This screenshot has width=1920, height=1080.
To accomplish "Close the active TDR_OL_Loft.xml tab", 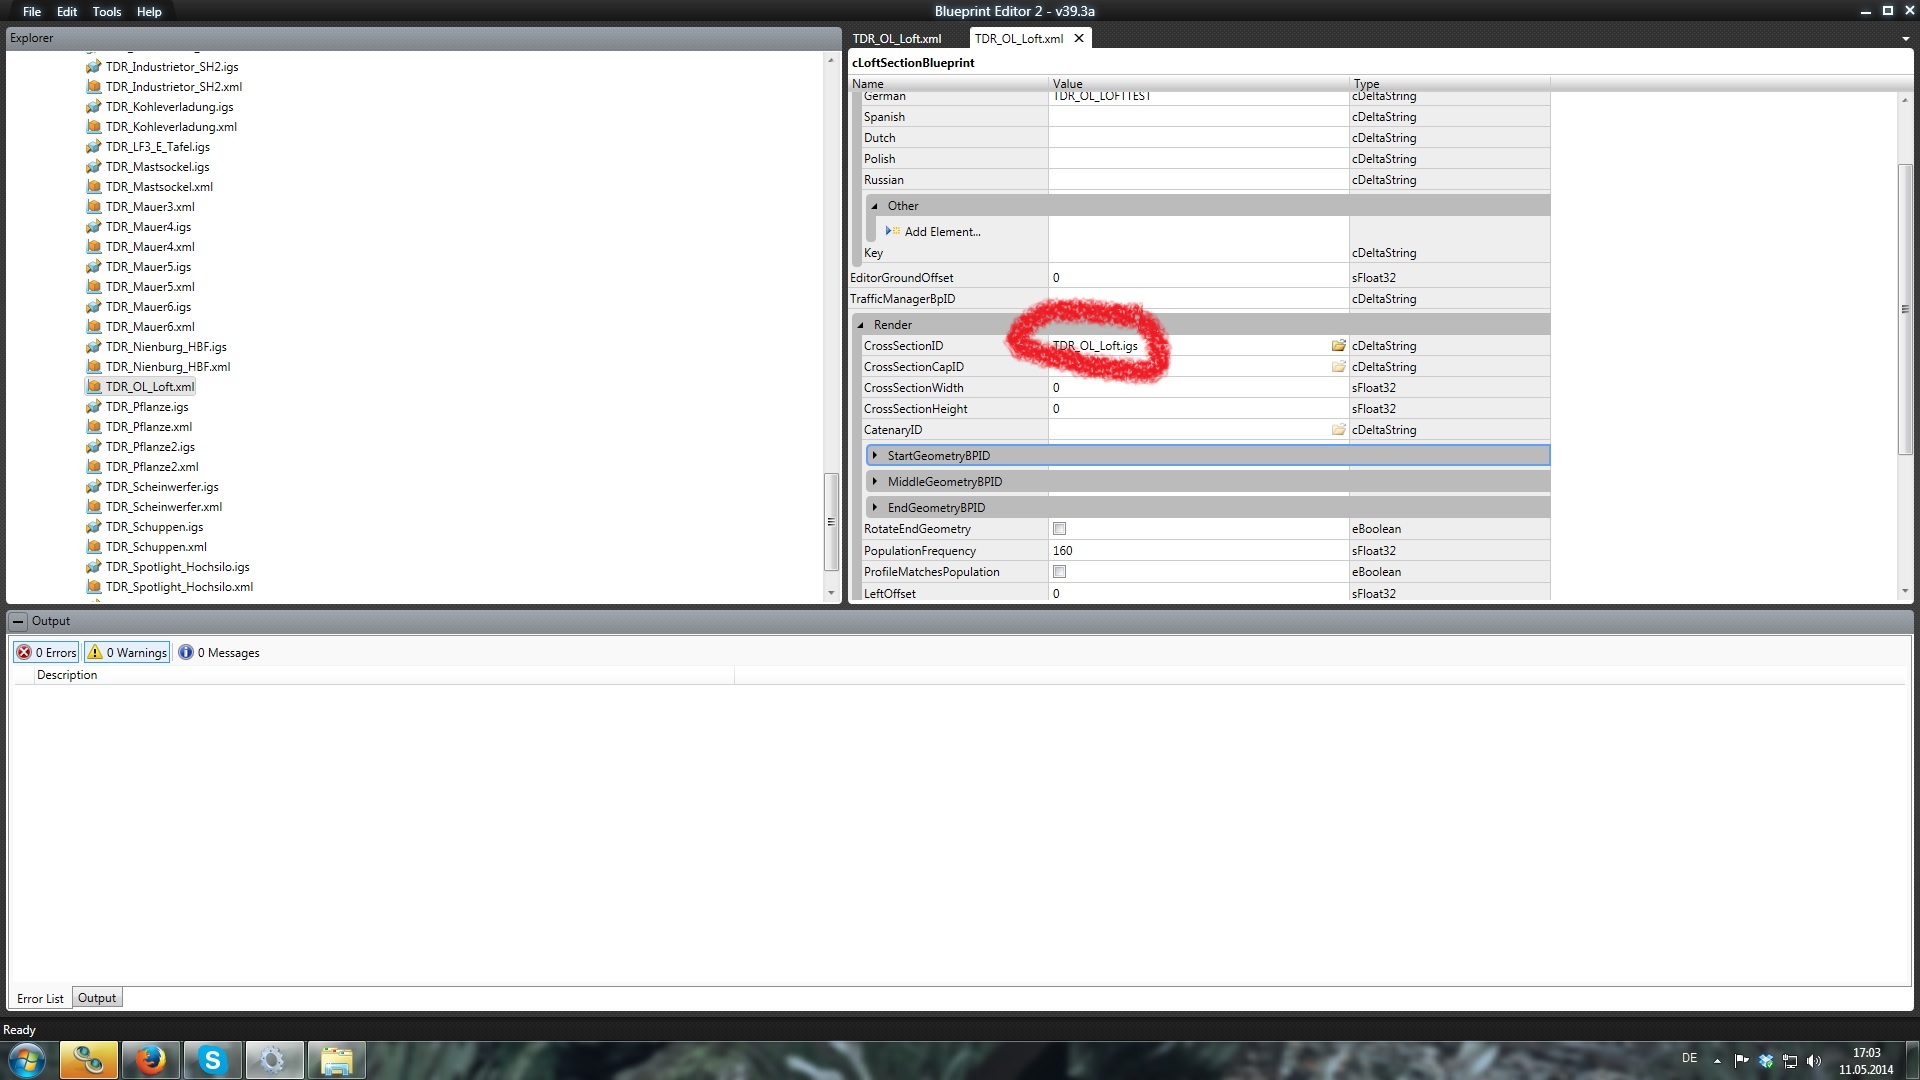I will point(1079,39).
